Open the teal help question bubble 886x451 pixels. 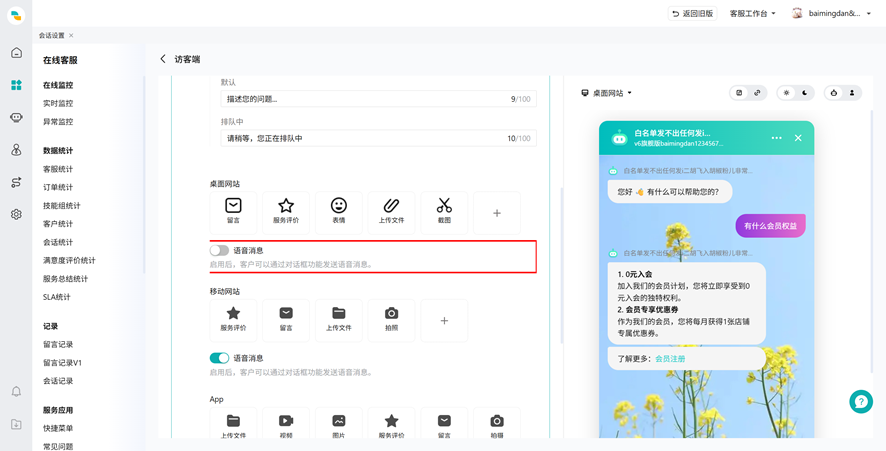coord(861,401)
